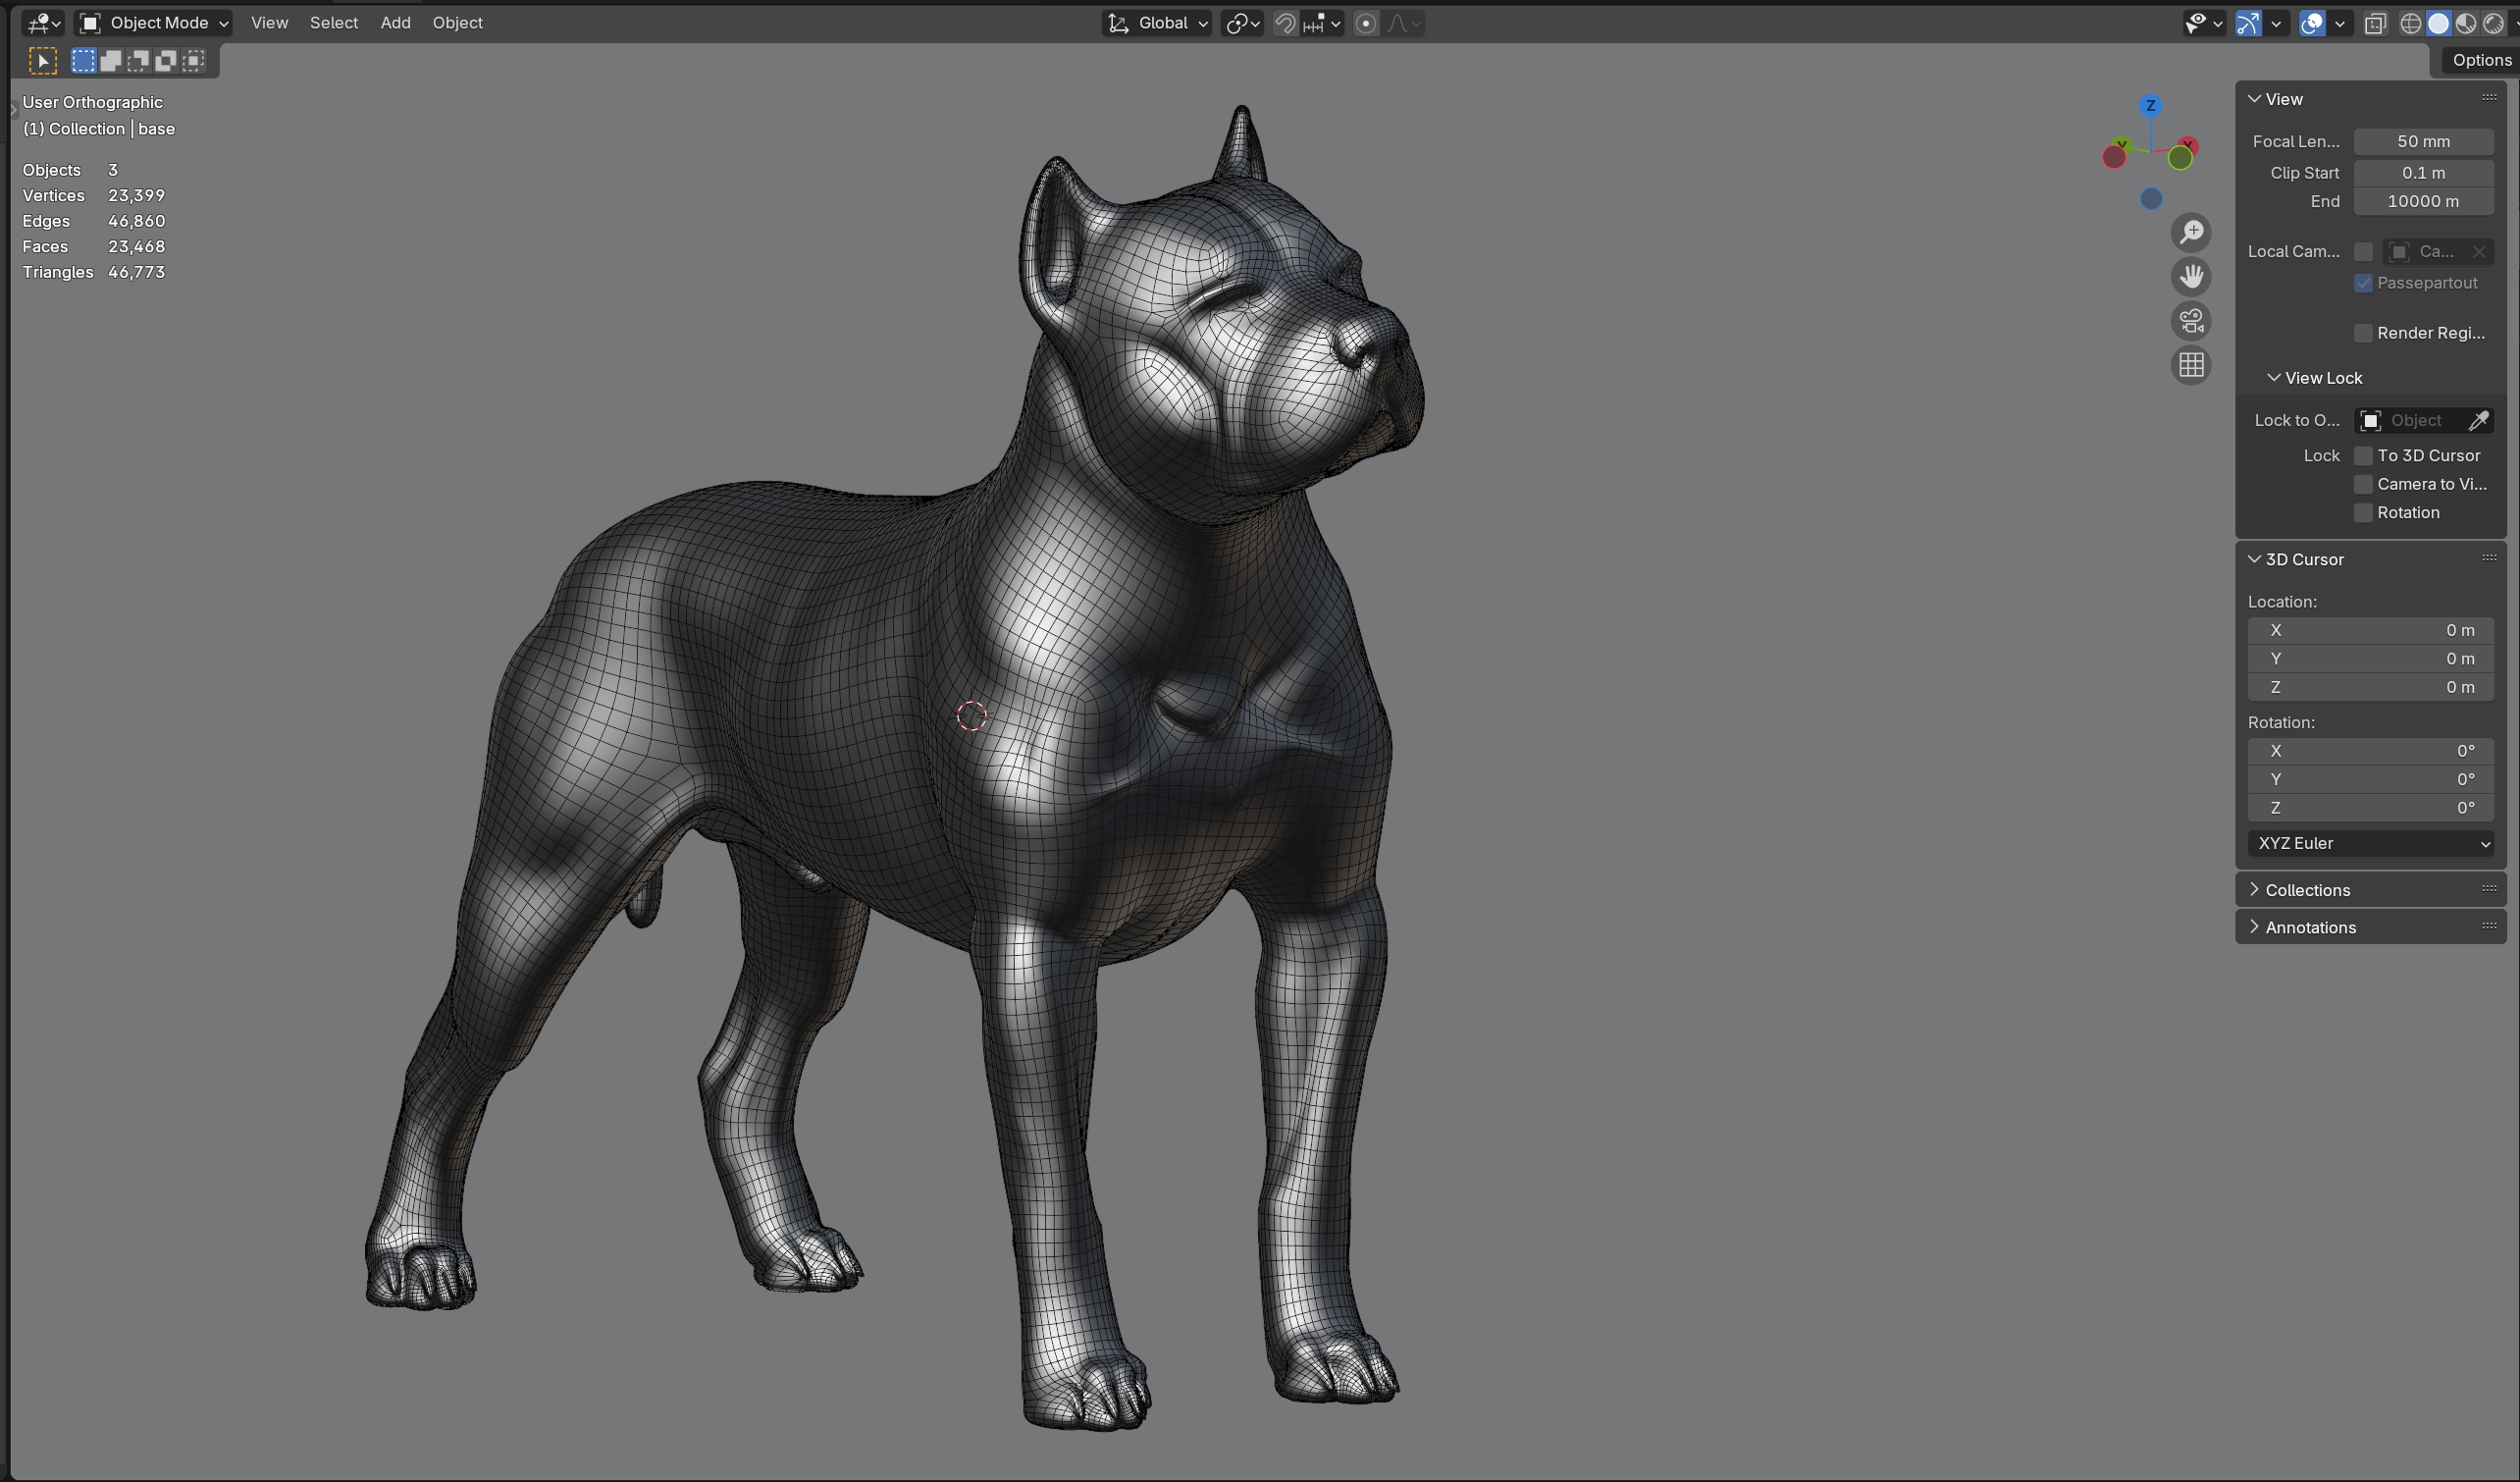Toggle X-ray mode icon

tap(2375, 23)
